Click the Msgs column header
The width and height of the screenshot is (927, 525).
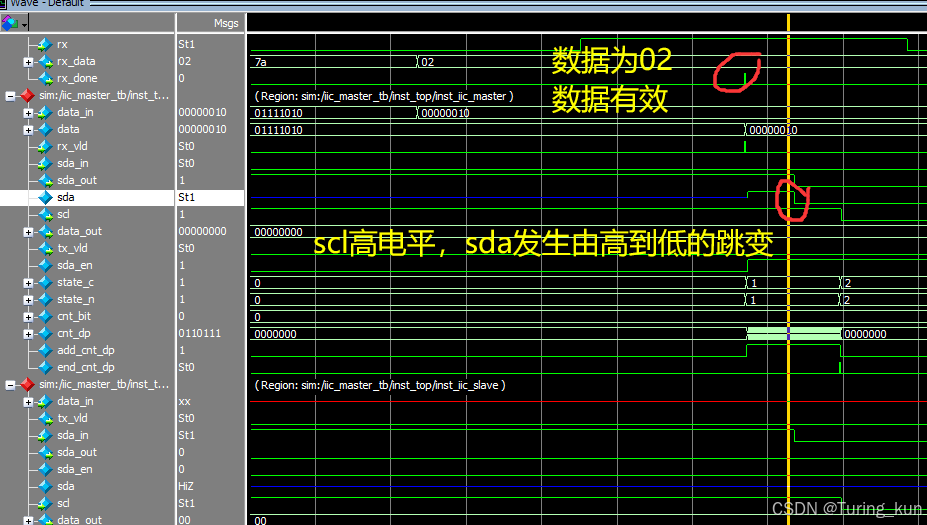[226, 23]
